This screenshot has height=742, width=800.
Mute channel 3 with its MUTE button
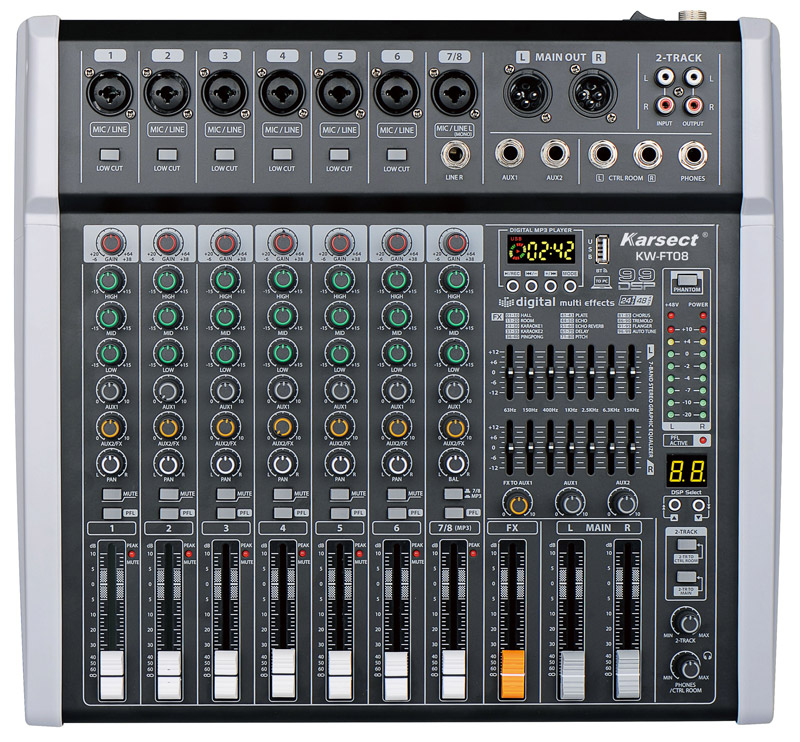(226, 494)
